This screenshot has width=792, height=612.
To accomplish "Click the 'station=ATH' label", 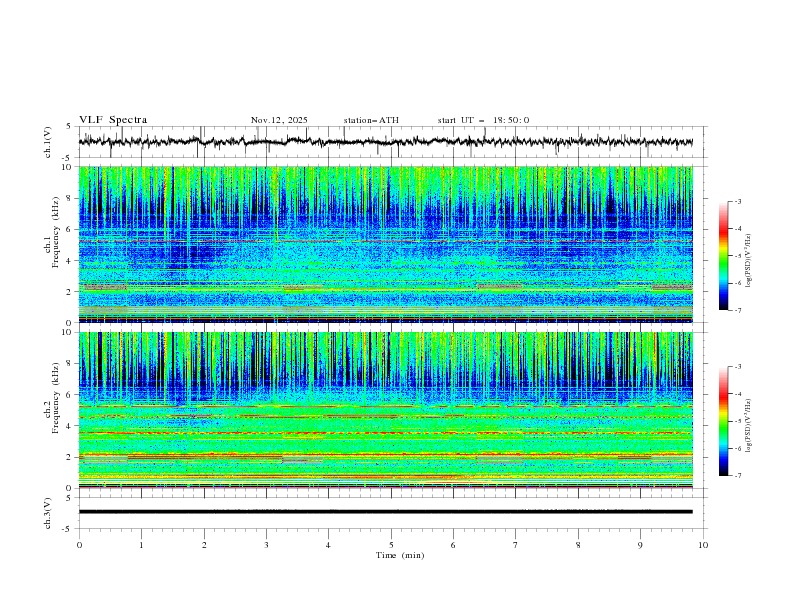I will (x=371, y=120).
